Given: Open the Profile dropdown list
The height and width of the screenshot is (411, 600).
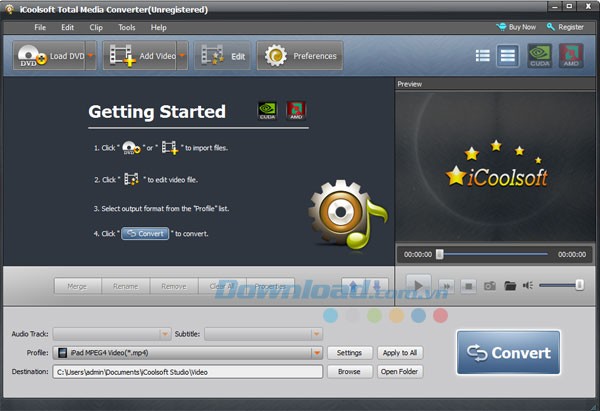Looking at the screenshot, I should click(x=188, y=353).
